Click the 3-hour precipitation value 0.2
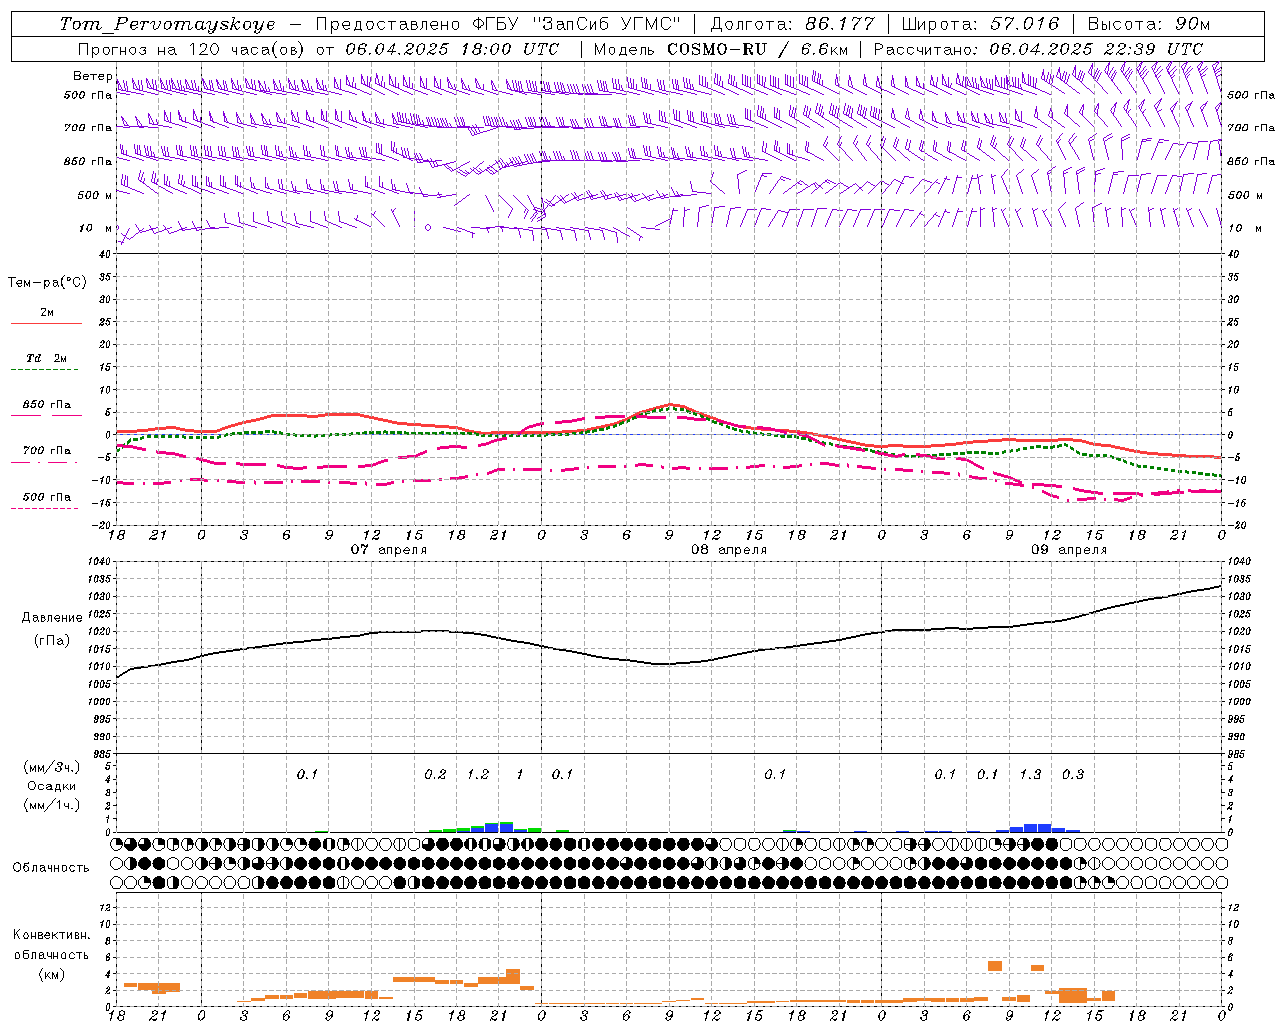The width and height of the screenshot is (1280, 1024). point(435,775)
